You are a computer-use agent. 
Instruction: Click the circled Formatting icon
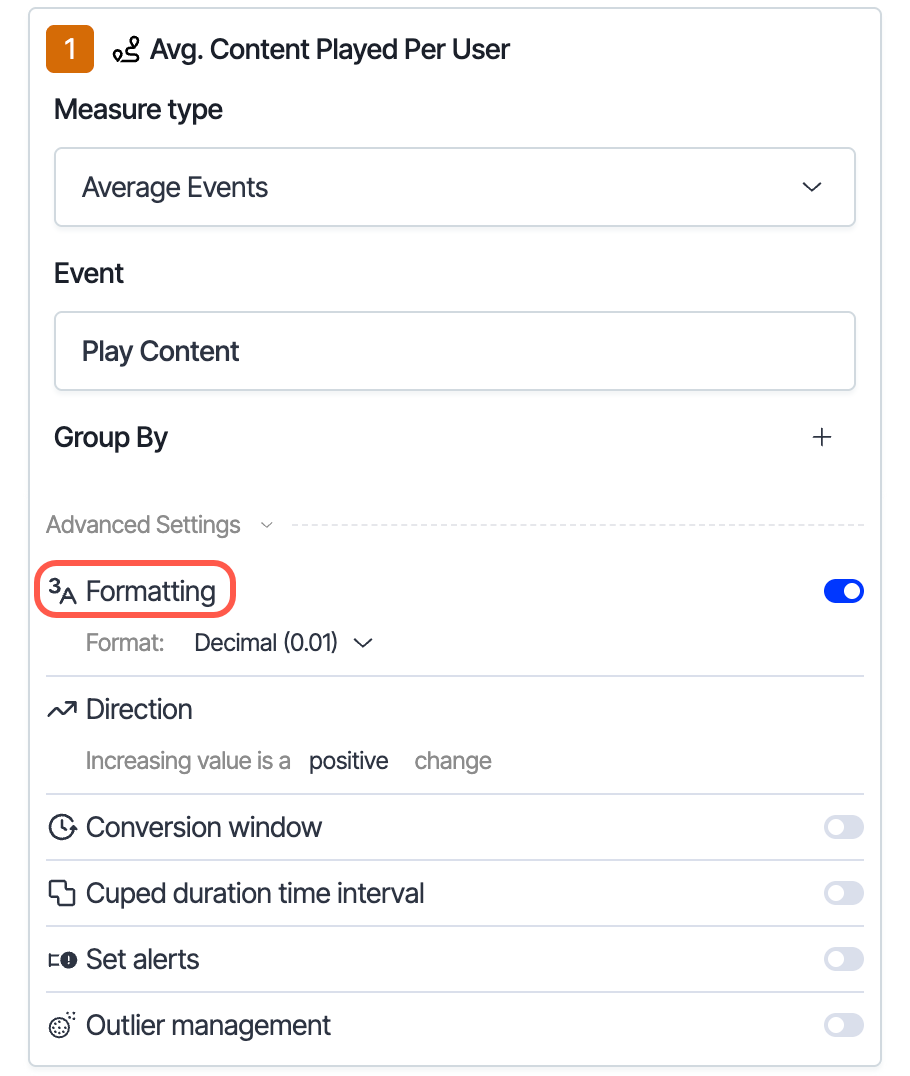point(62,590)
